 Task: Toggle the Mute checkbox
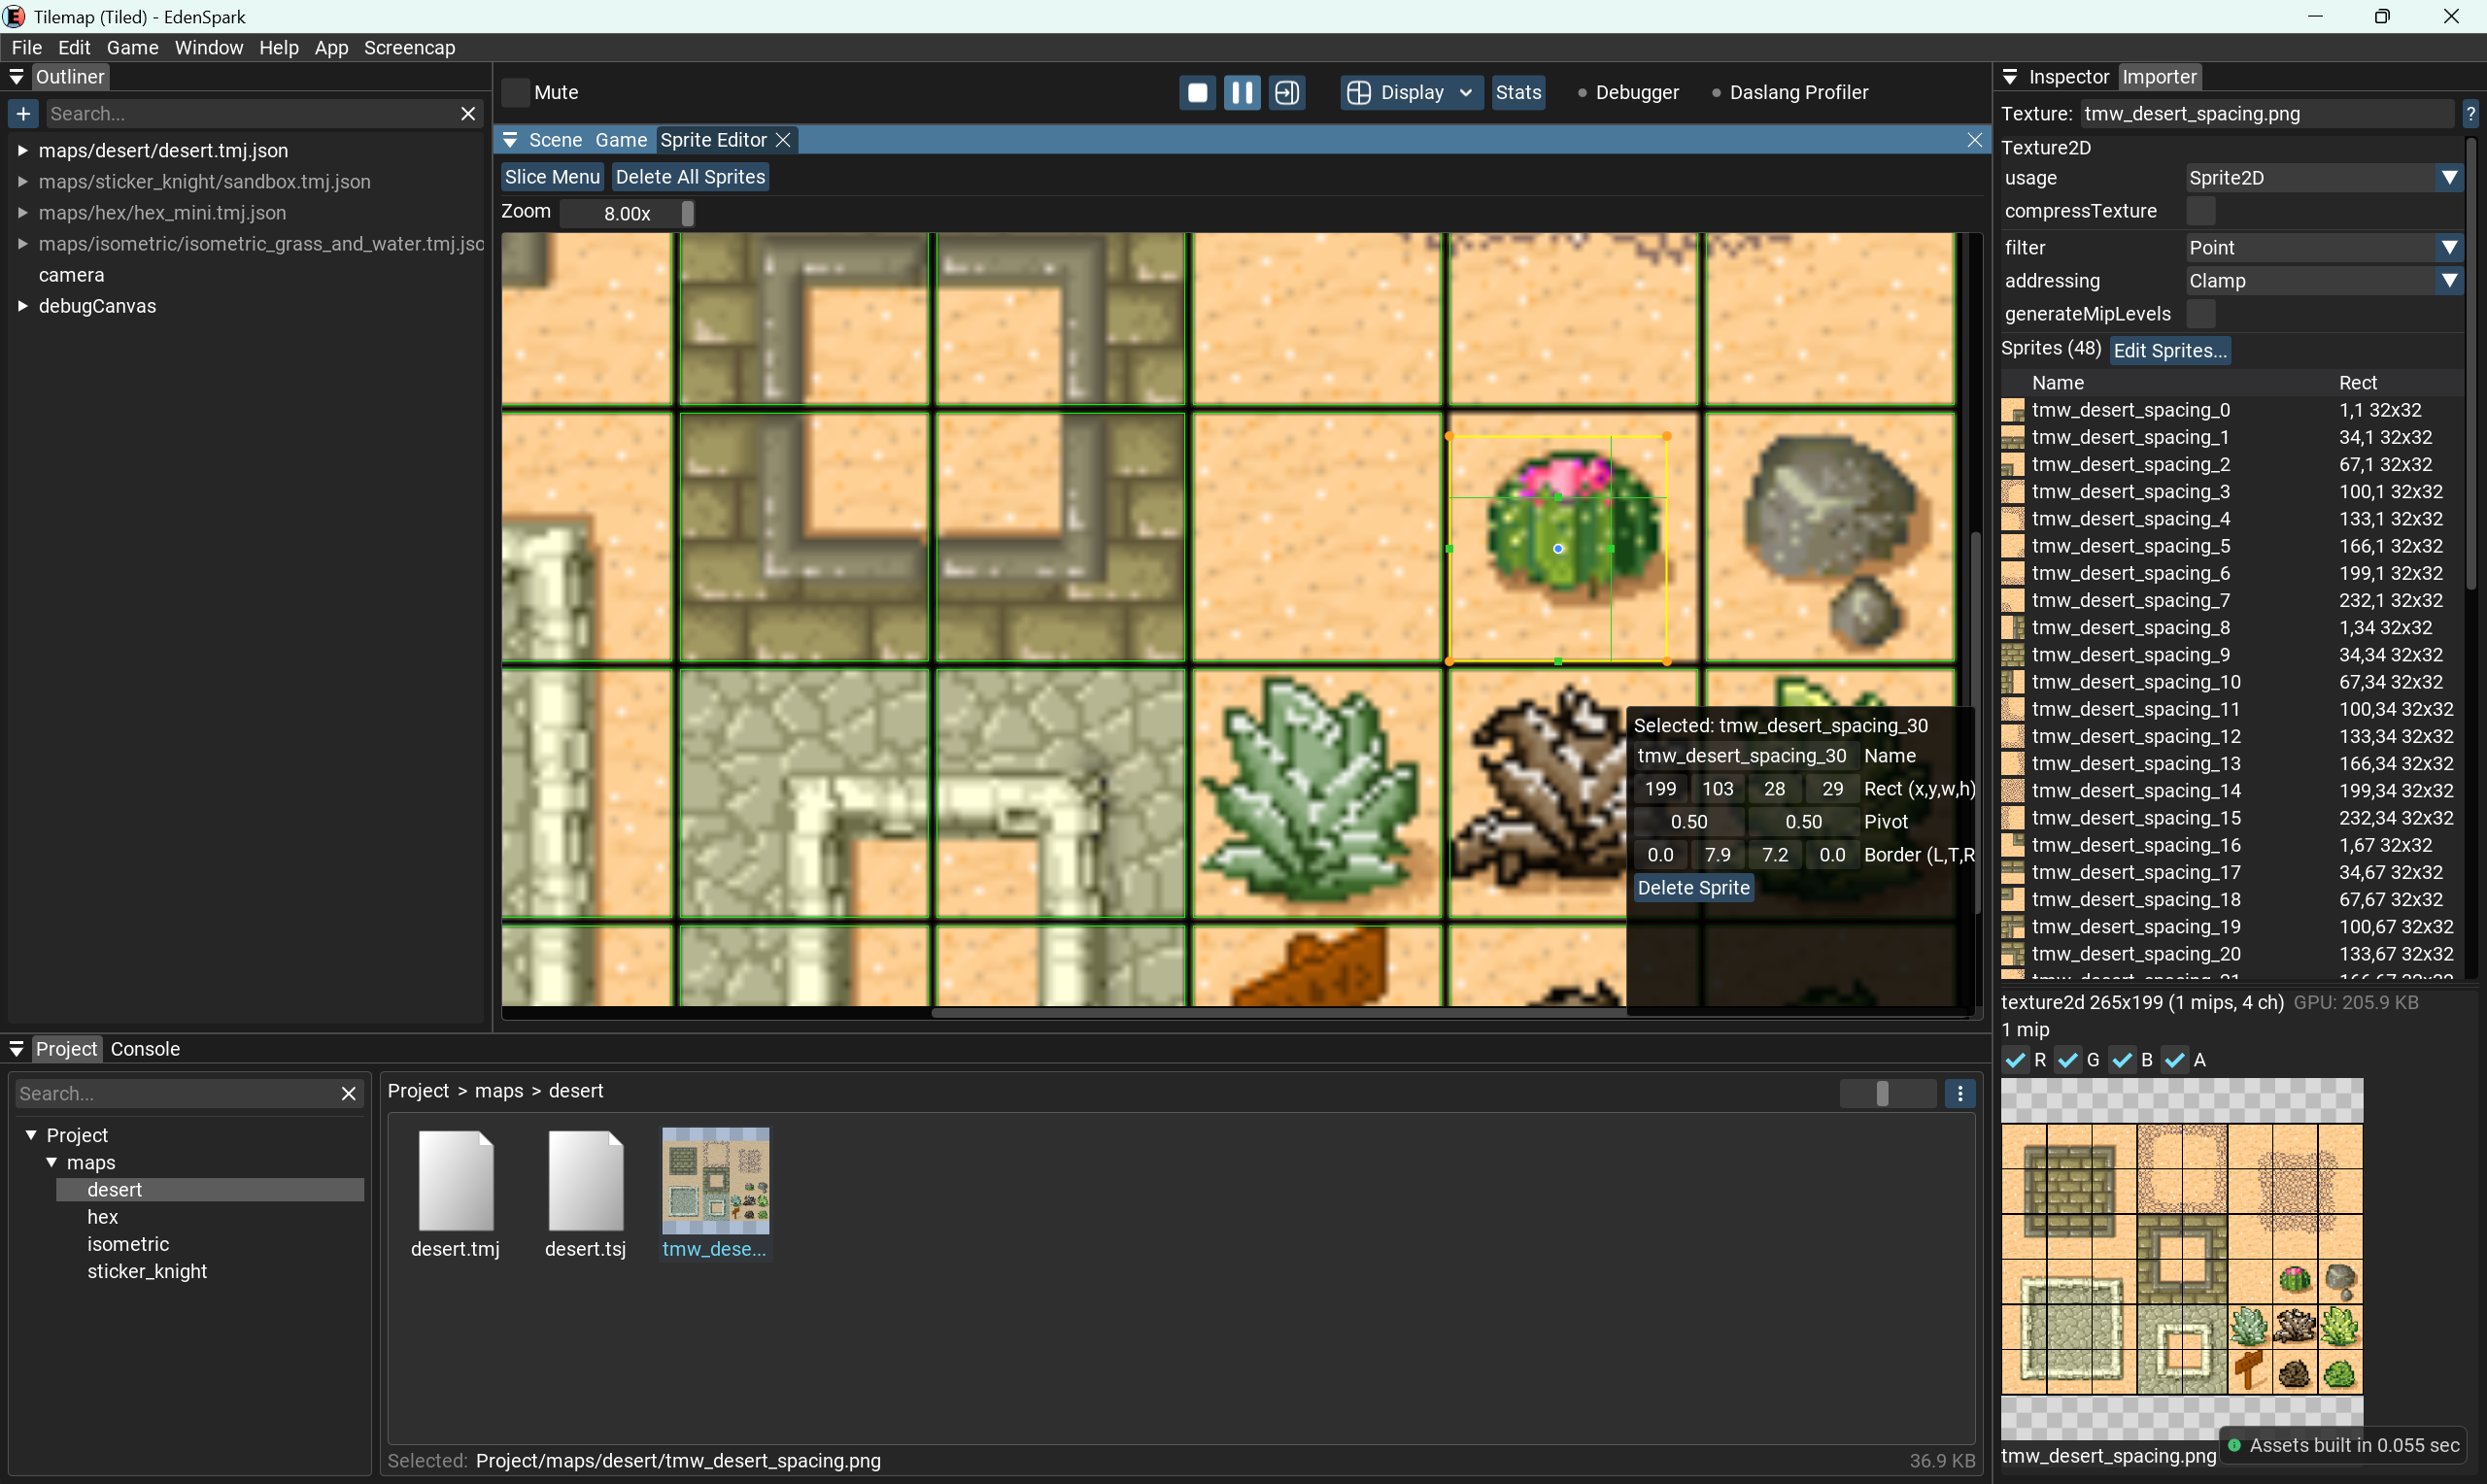(515, 92)
